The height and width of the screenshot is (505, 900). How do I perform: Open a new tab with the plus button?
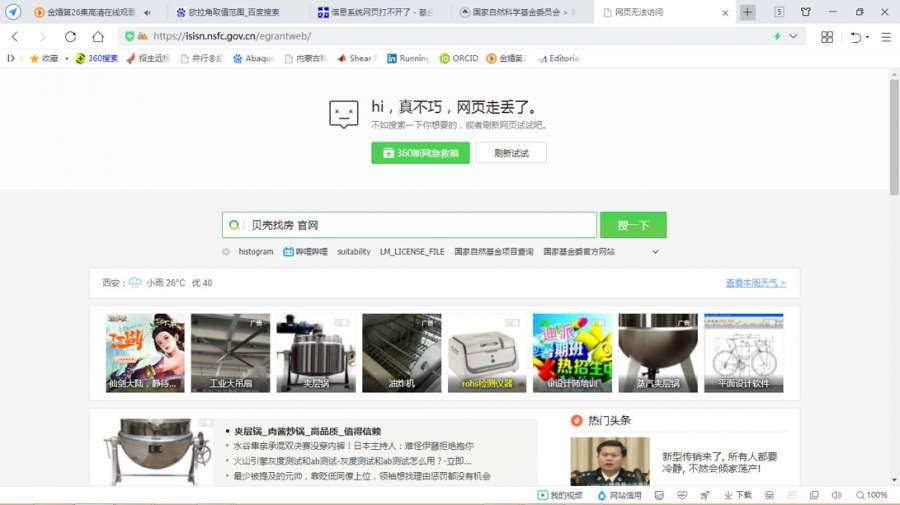748,12
